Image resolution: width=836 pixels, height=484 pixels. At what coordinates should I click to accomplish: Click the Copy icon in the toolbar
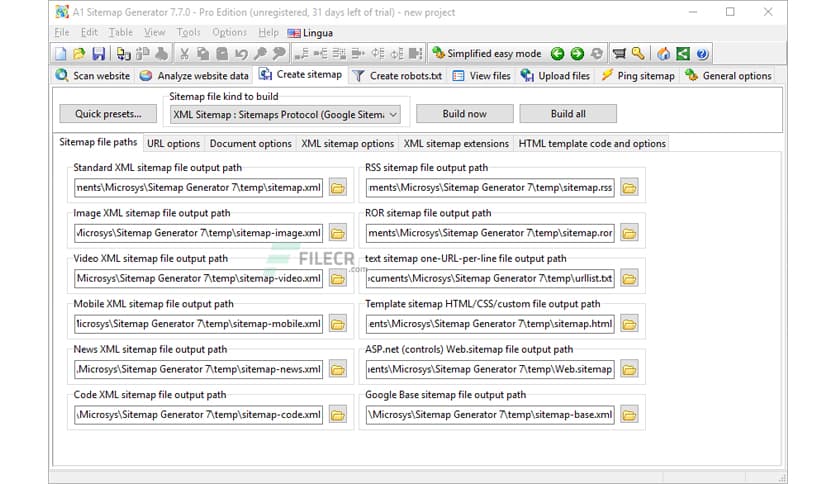point(203,54)
